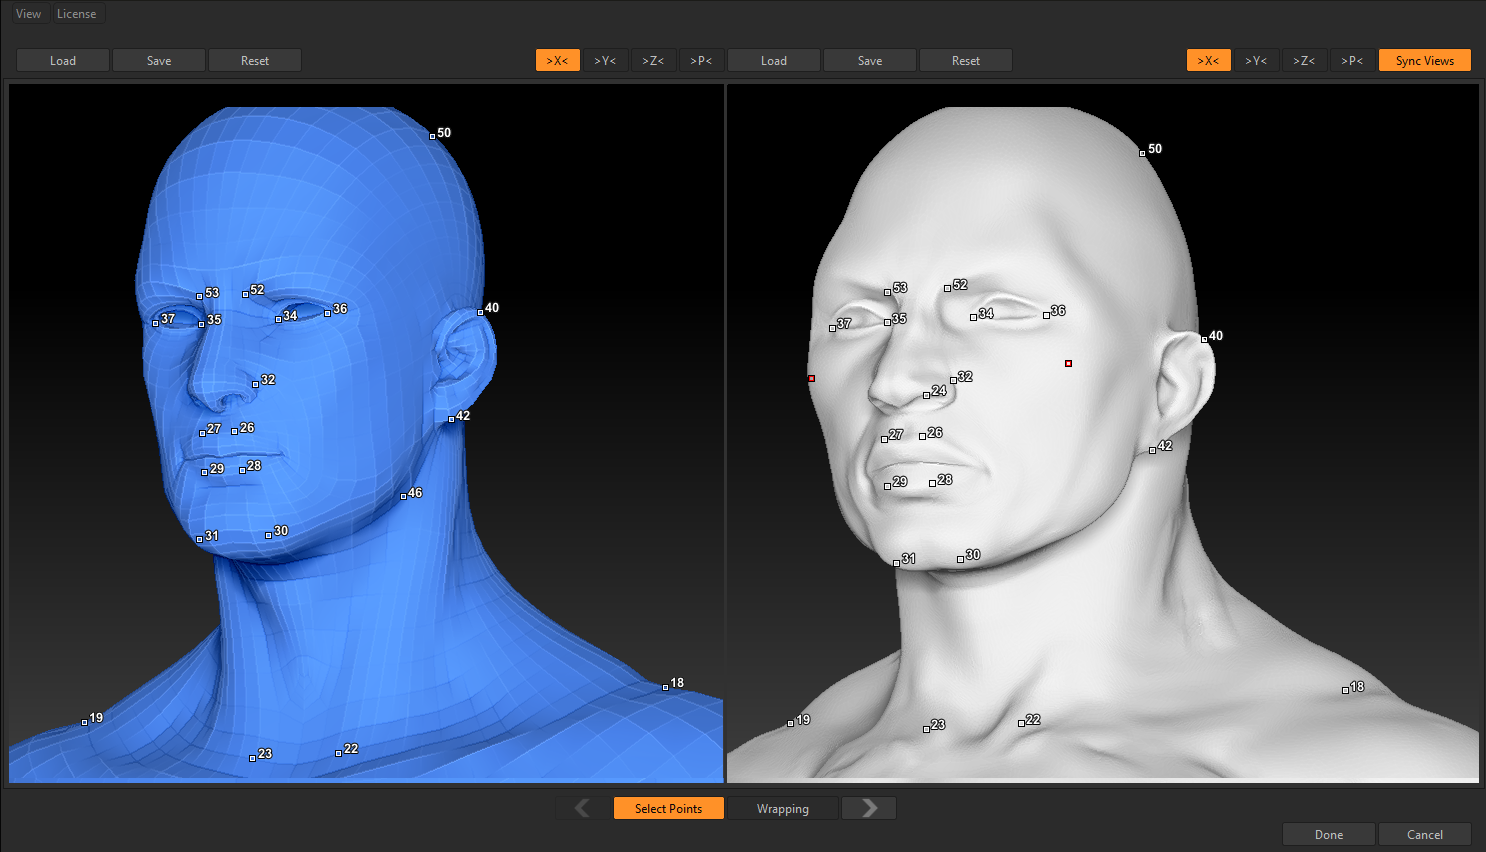Toggle >Y< symmetry for blue model view
Image resolution: width=1486 pixels, height=852 pixels.
pyautogui.click(x=605, y=61)
